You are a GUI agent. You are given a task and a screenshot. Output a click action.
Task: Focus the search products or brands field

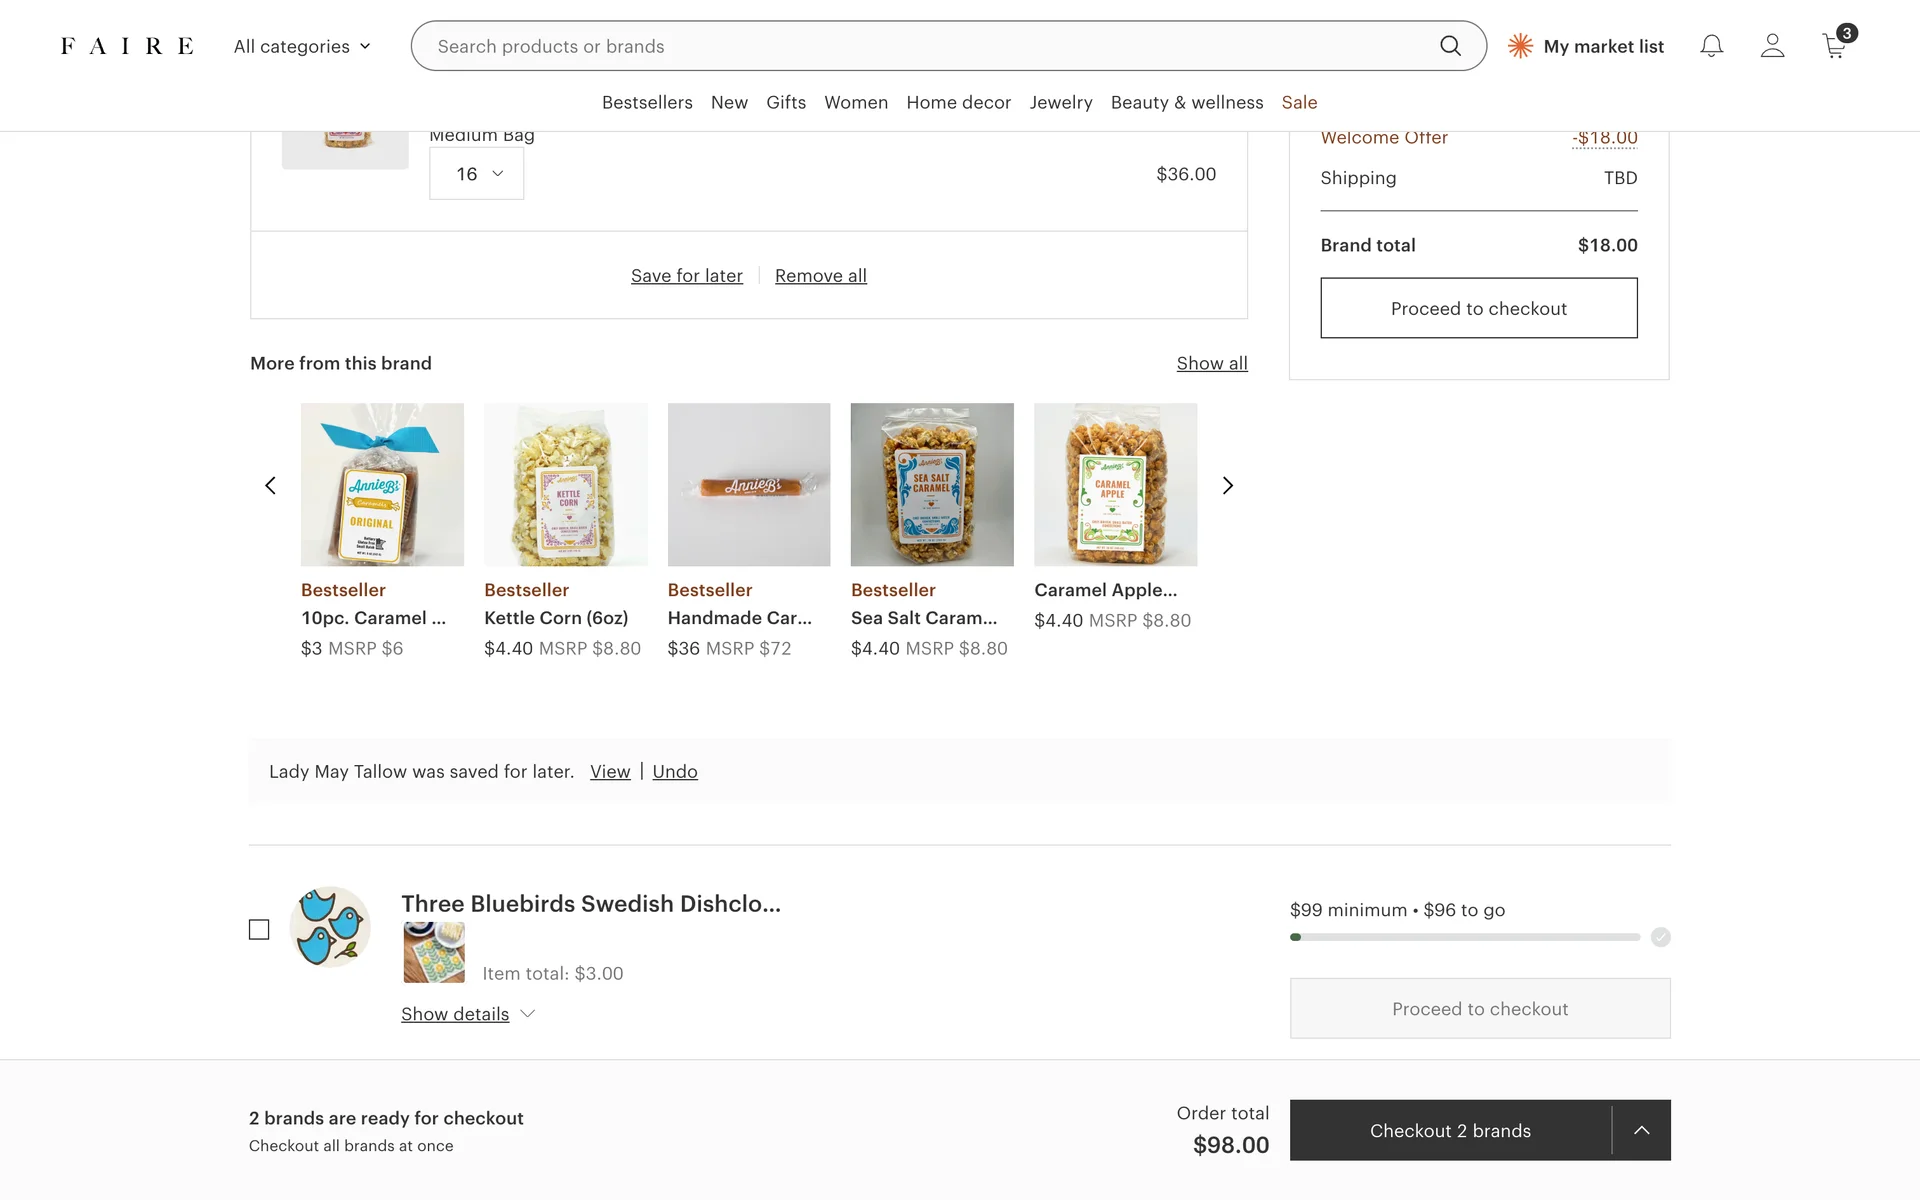pos(930,46)
